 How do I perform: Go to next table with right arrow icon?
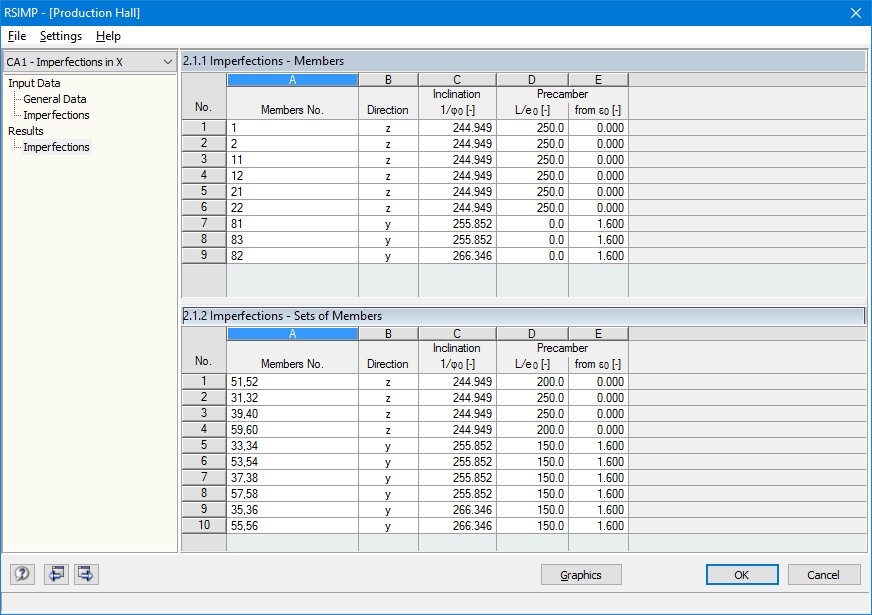[86, 574]
